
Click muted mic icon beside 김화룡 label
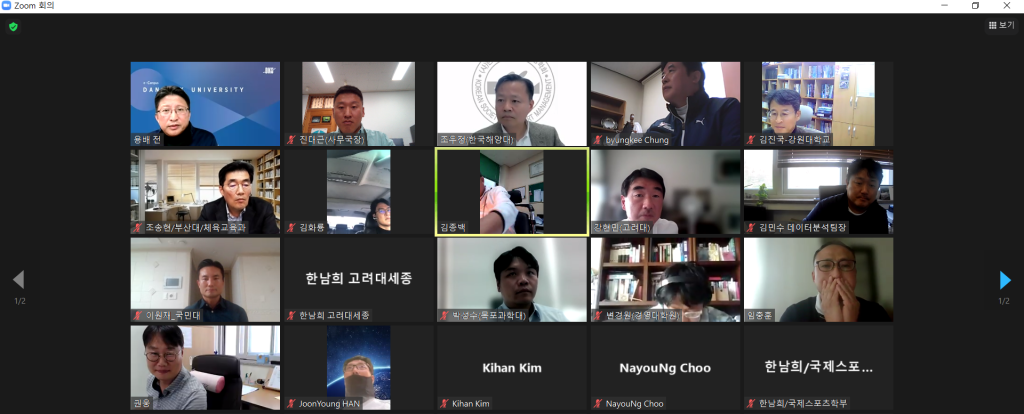[292, 228]
